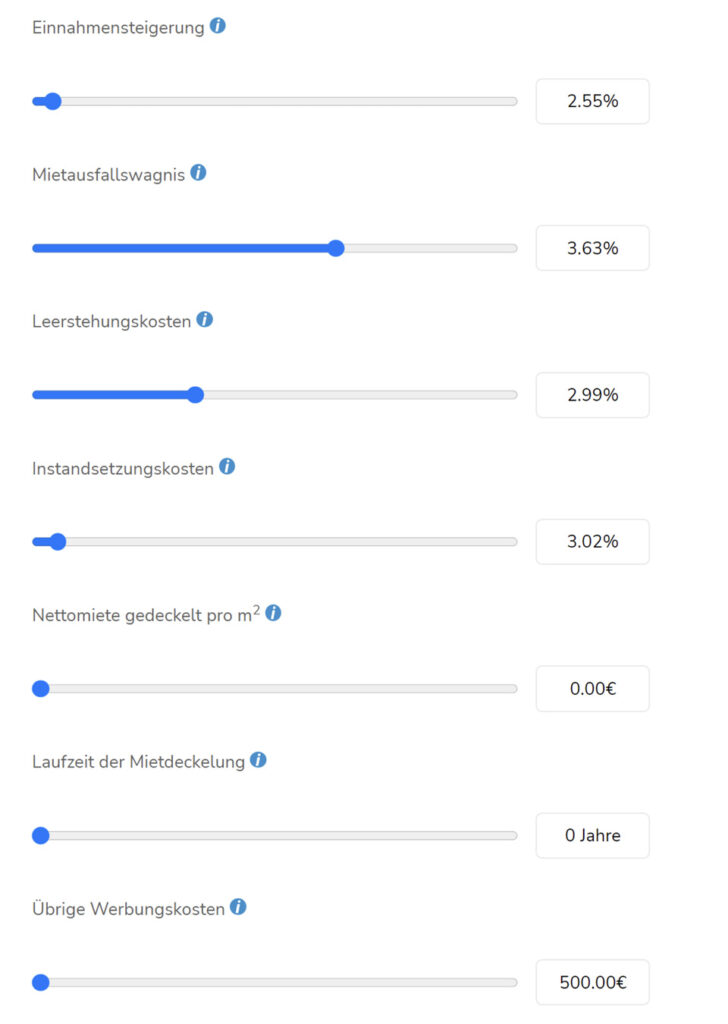This screenshot has width=728, height=1024.
Task: Click the 0 Jahre value field
Action: [593, 835]
